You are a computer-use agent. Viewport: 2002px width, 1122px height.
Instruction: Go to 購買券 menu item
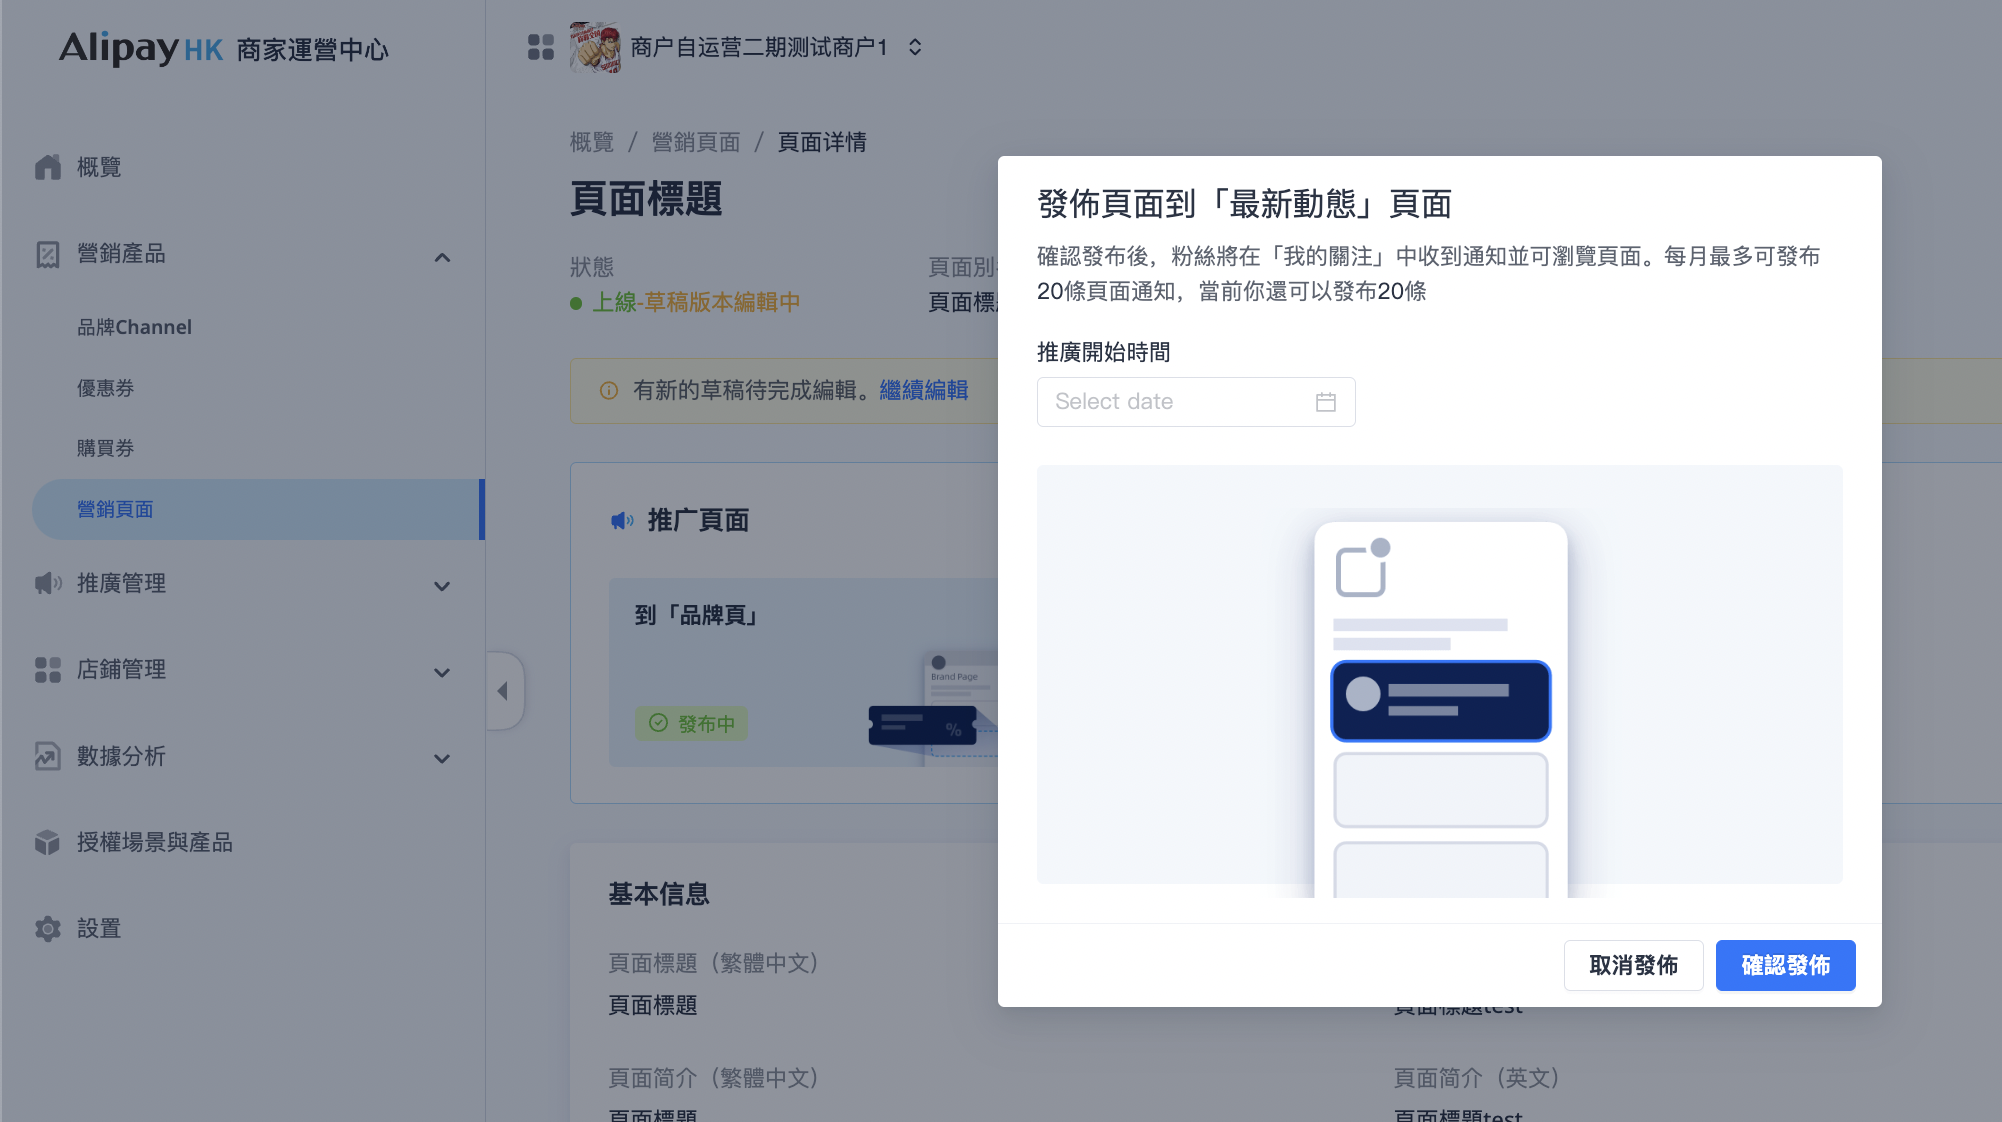tap(106, 448)
